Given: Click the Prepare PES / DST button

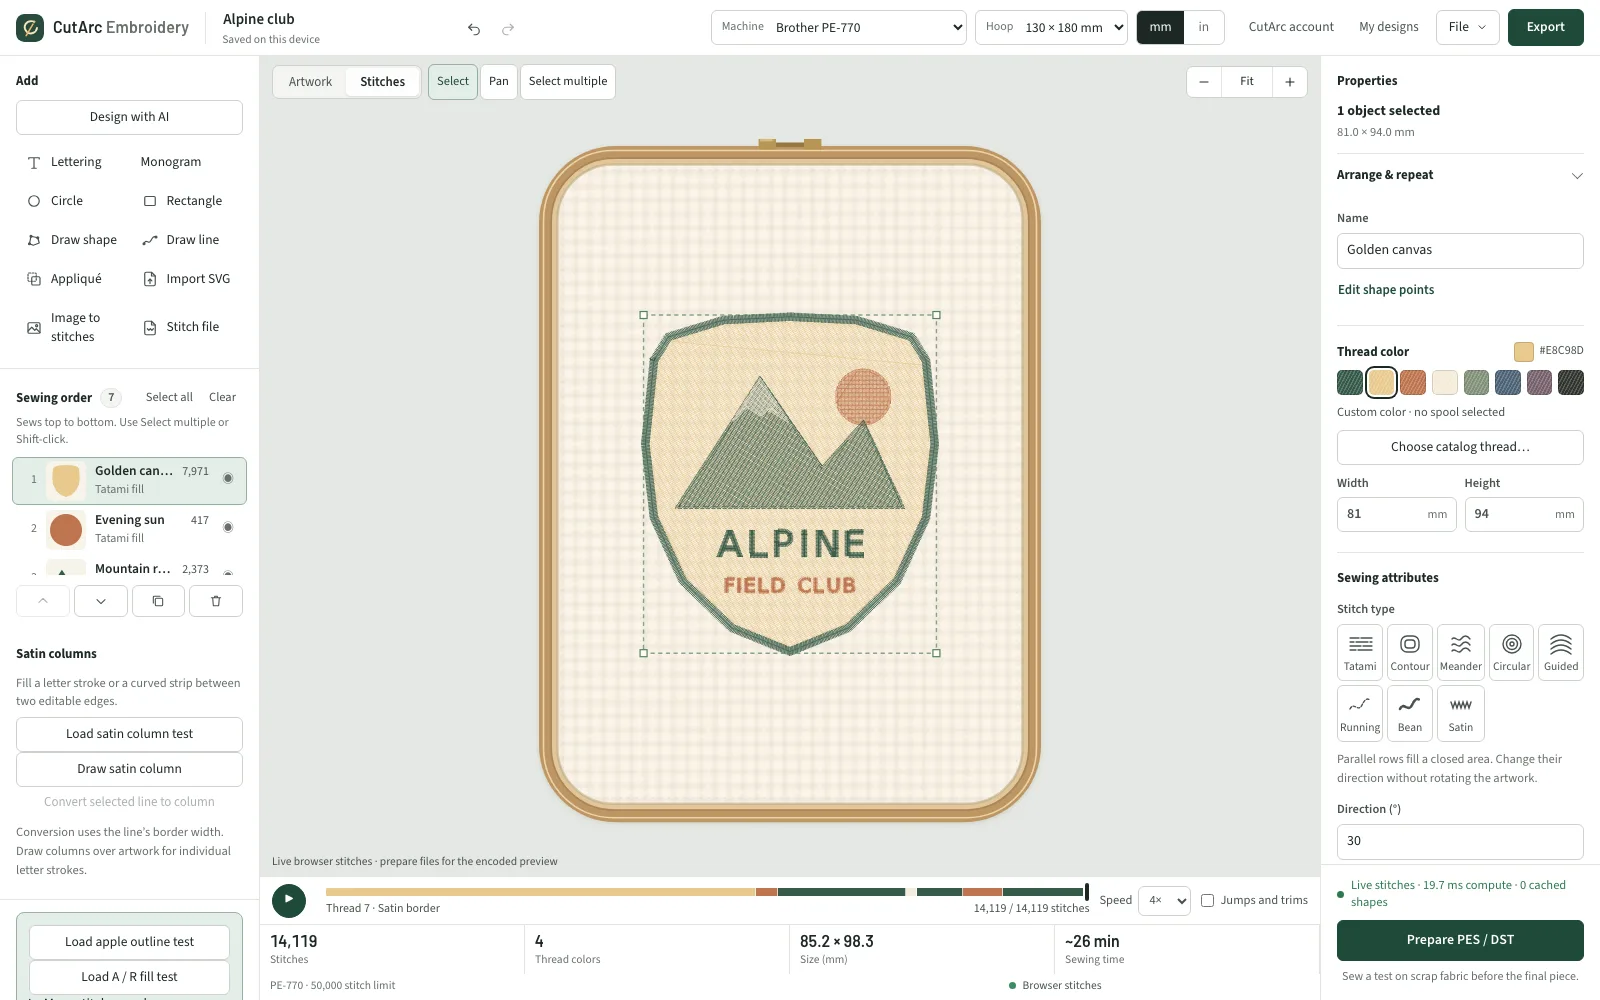Looking at the screenshot, I should tap(1460, 940).
